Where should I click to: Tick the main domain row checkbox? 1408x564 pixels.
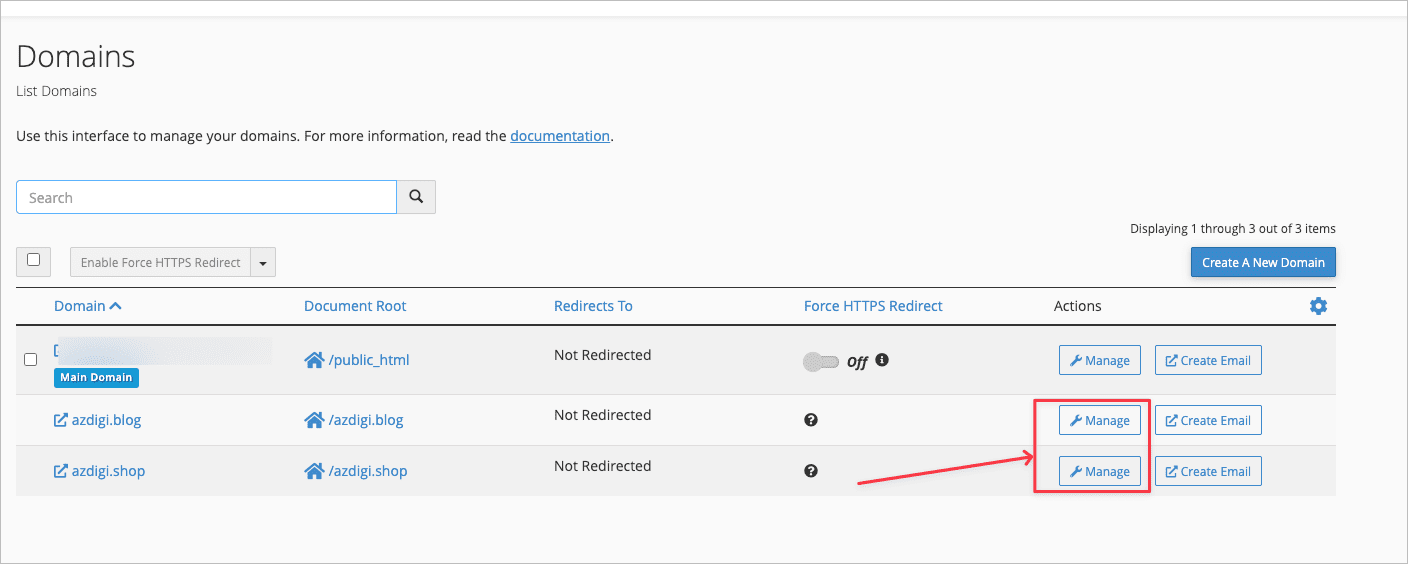[x=31, y=360]
